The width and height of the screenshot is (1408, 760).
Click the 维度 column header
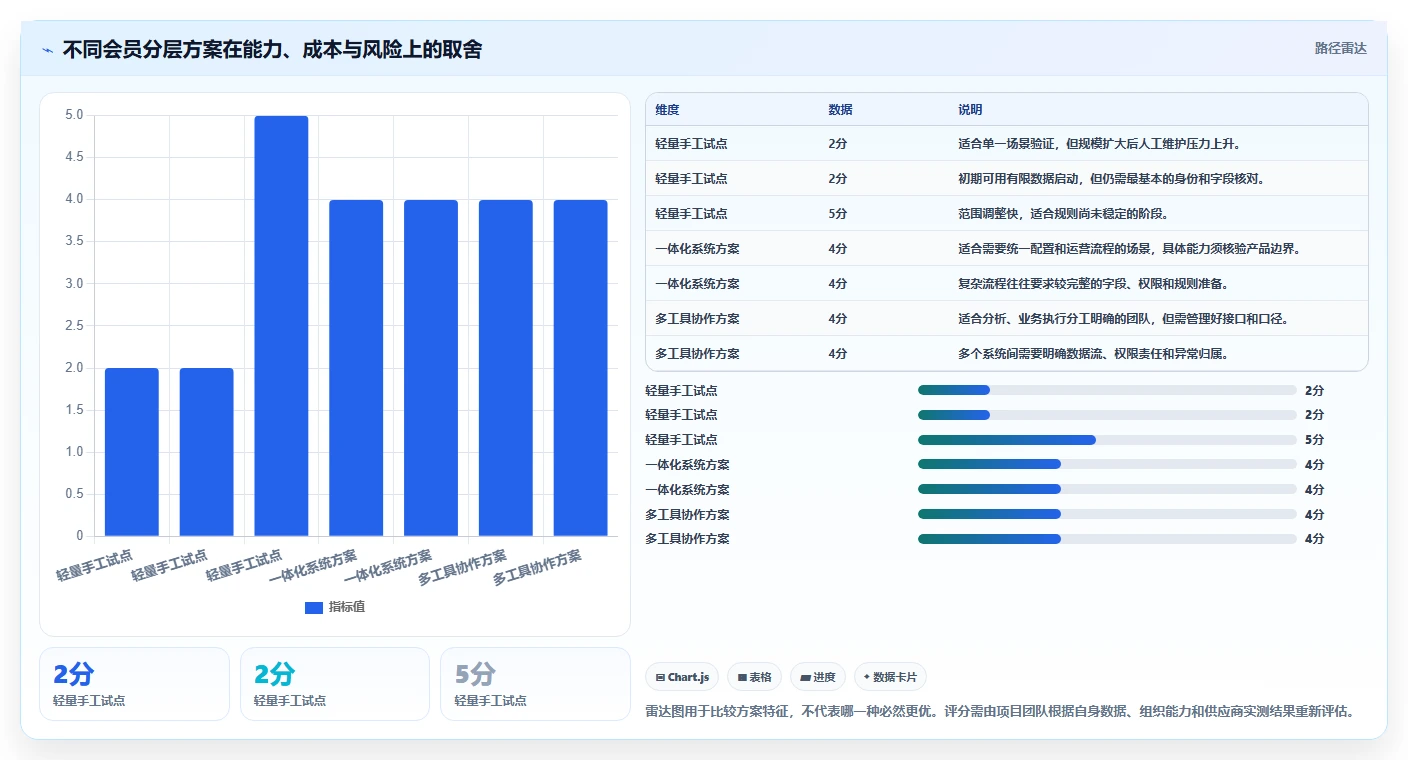tap(667, 110)
